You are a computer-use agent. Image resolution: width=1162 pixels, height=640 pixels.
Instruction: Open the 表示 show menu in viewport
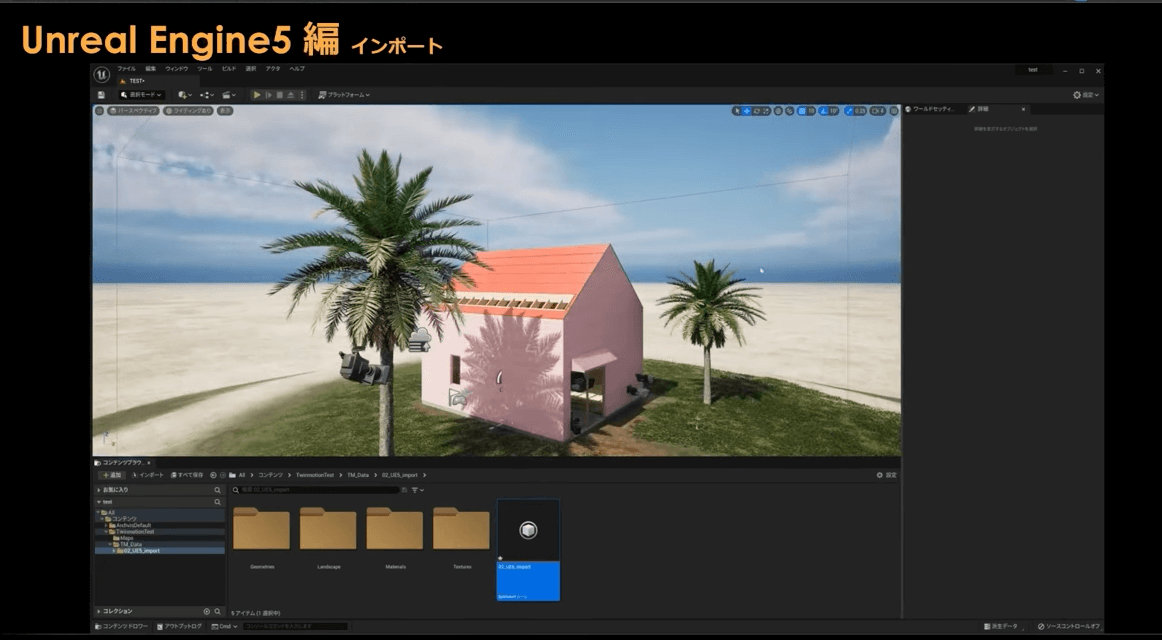tap(225, 111)
